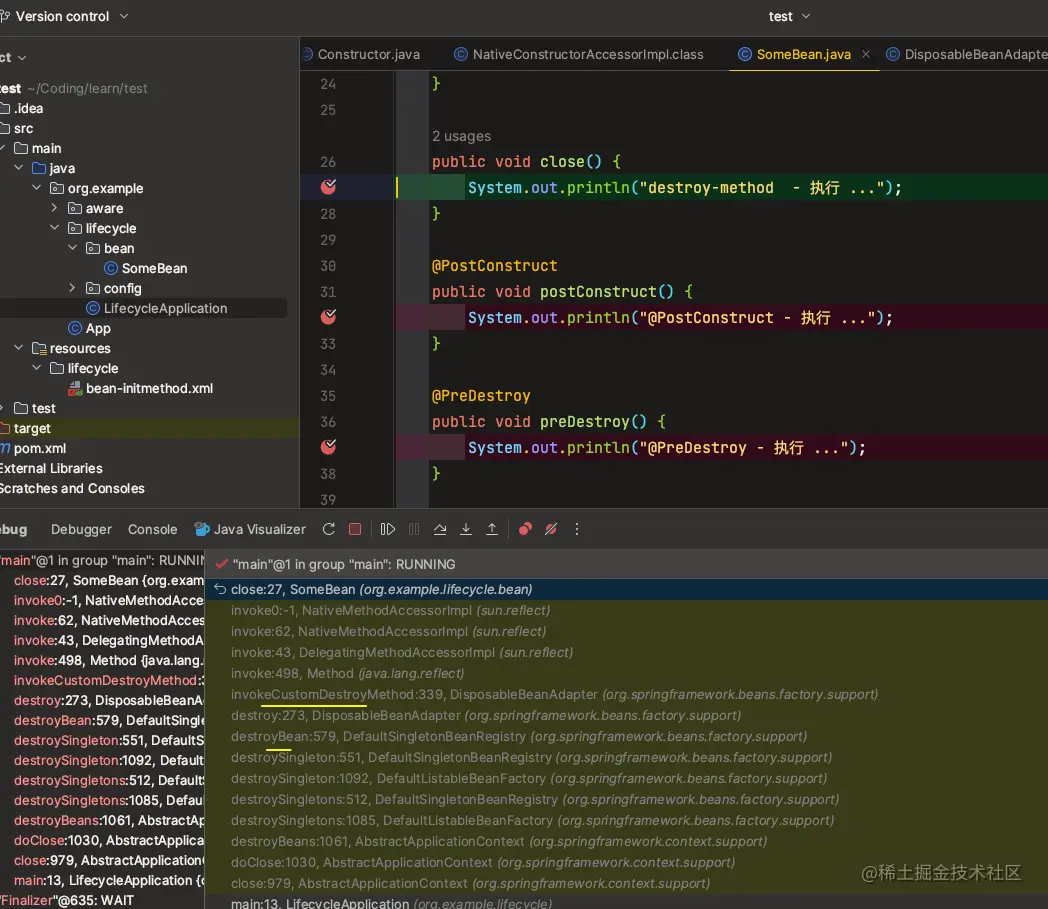
Task: Select External Libraries node
Action: (51, 469)
